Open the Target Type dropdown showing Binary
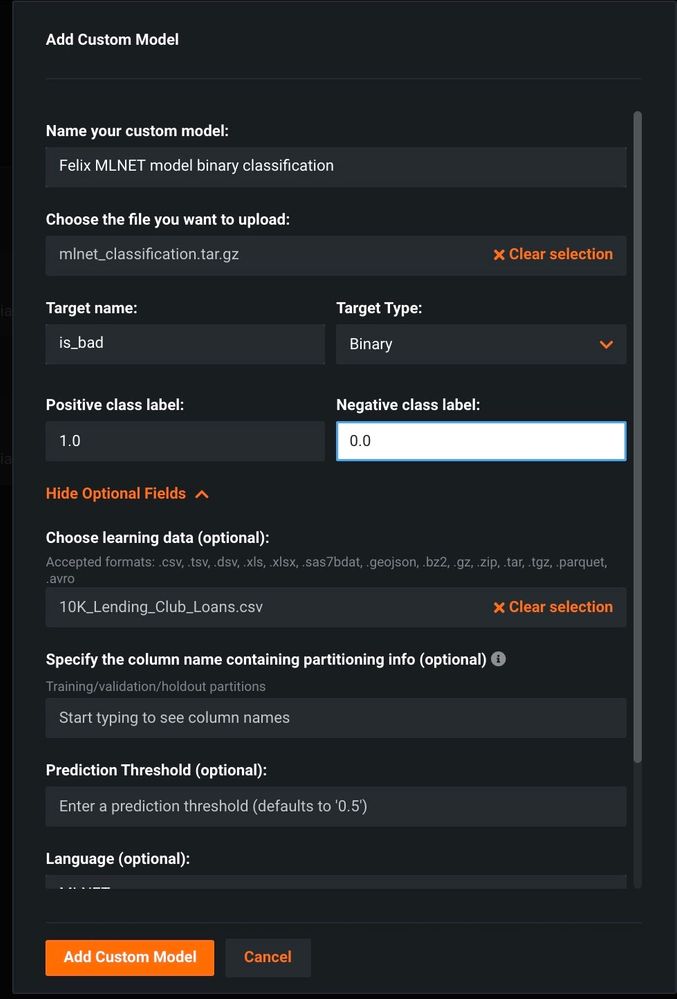The width and height of the screenshot is (677, 999). (x=480, y=344)
